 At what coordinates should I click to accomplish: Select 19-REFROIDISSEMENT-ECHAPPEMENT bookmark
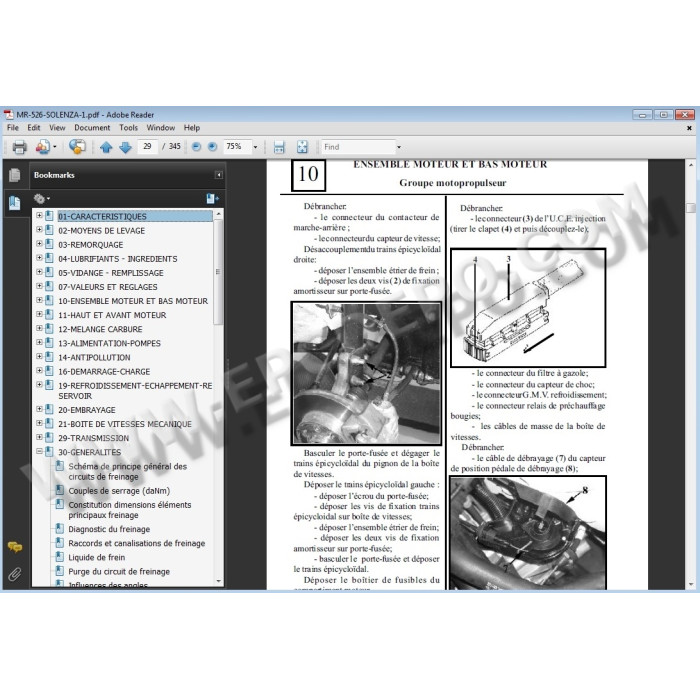[135, 391]
